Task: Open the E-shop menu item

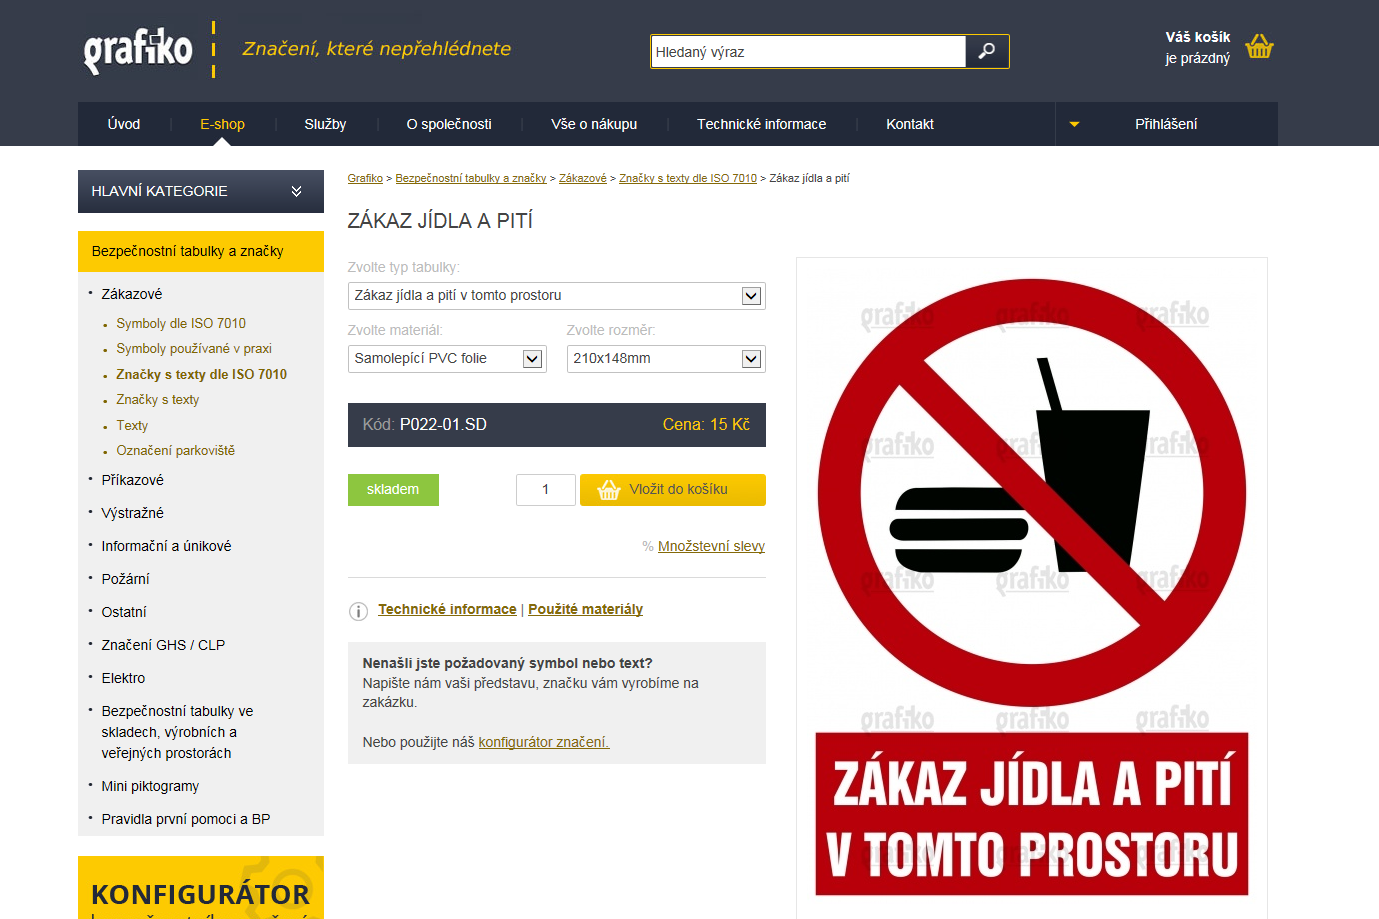Action: (x=222, y=124)
